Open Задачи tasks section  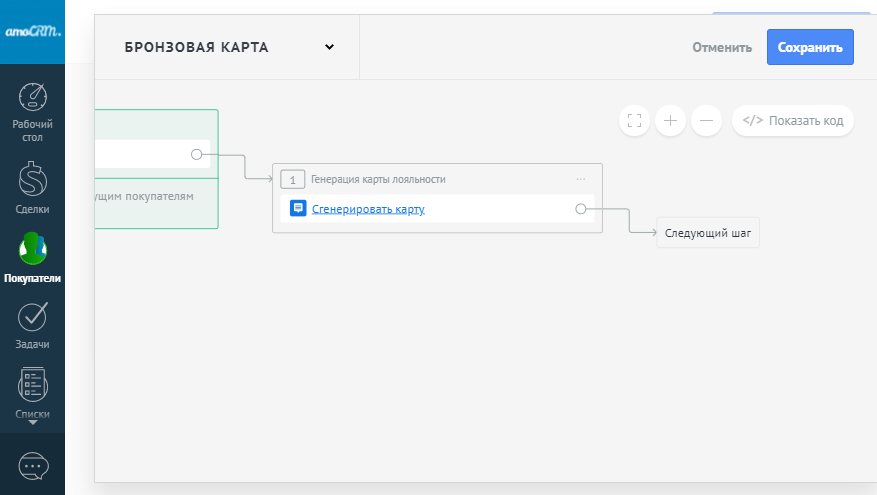click(x=33, y=317)
